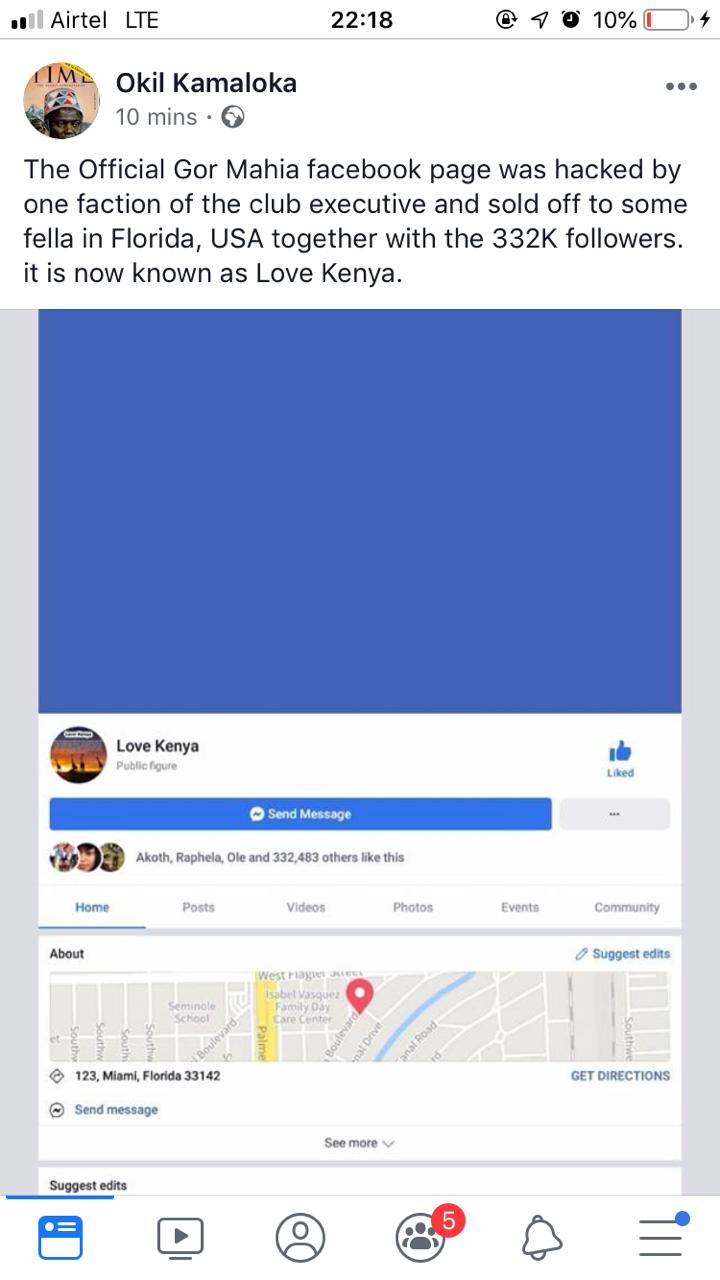Switch to the Posts tab
The width and height of the screenshot is (720, 1280).
[198, 907]
